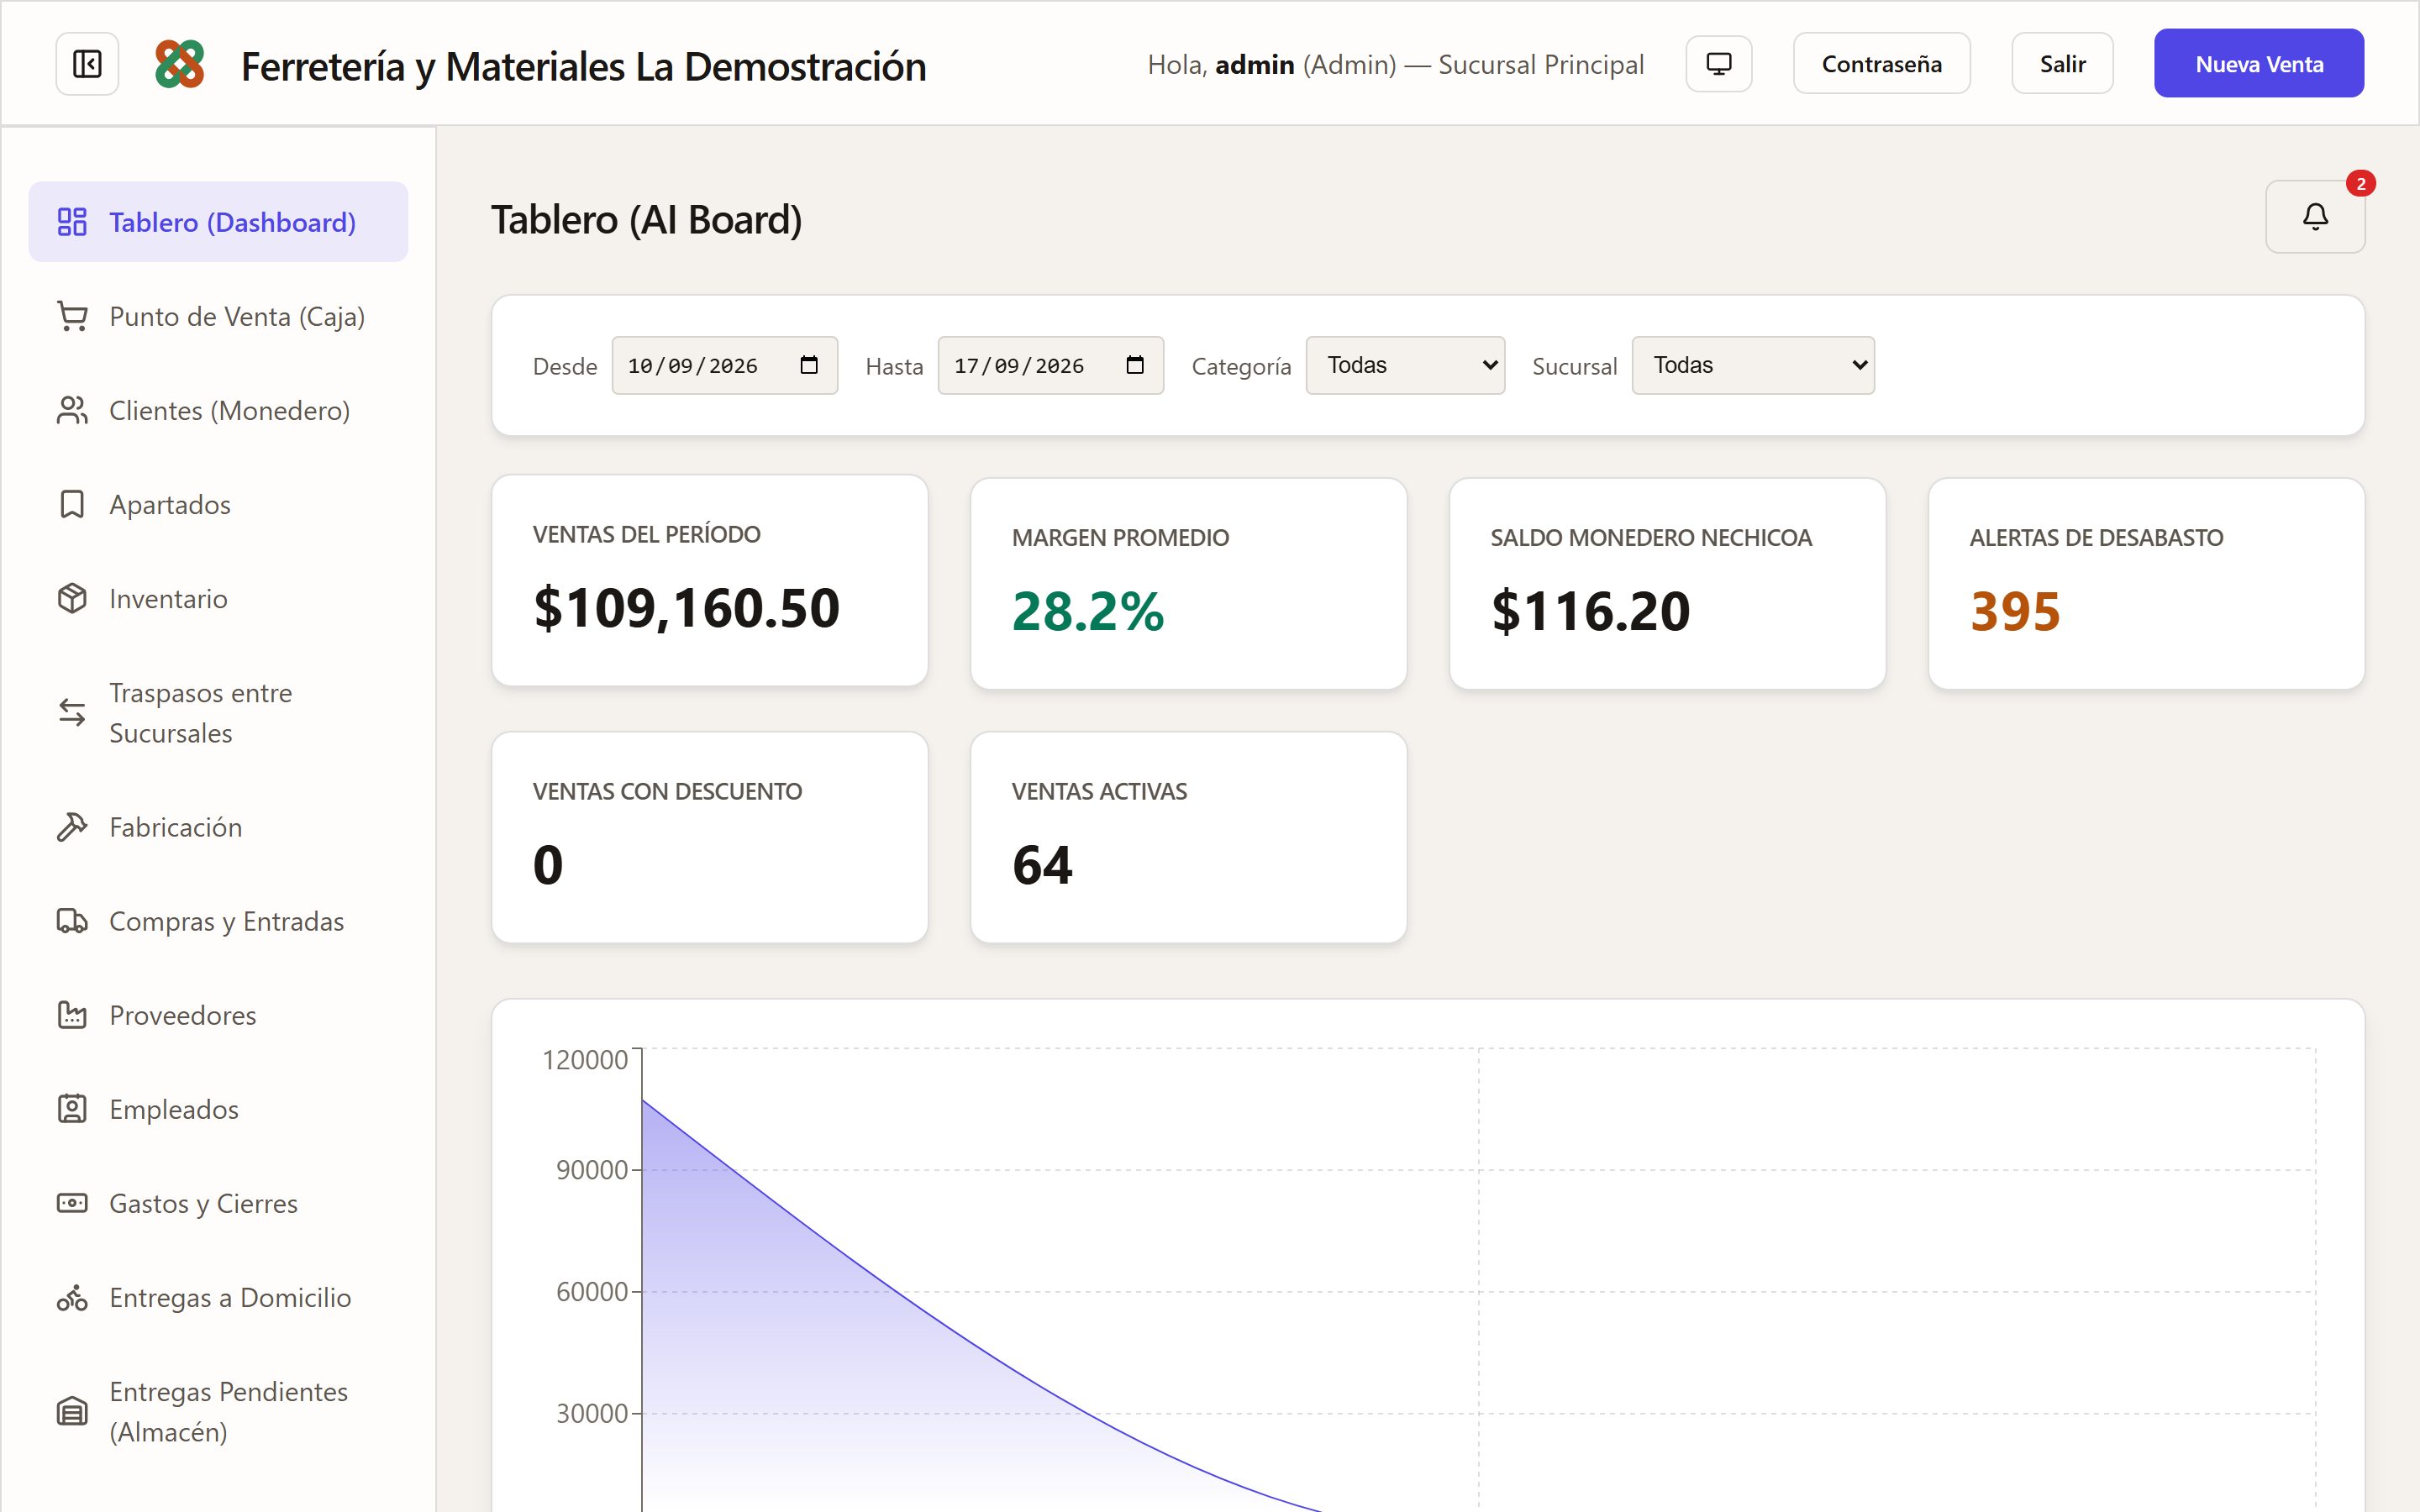Image resolution: width=2420 pixels, height=1512 pixels.
Task: Click the chart axis label 120000
Action: click(x=585, y=1060)
